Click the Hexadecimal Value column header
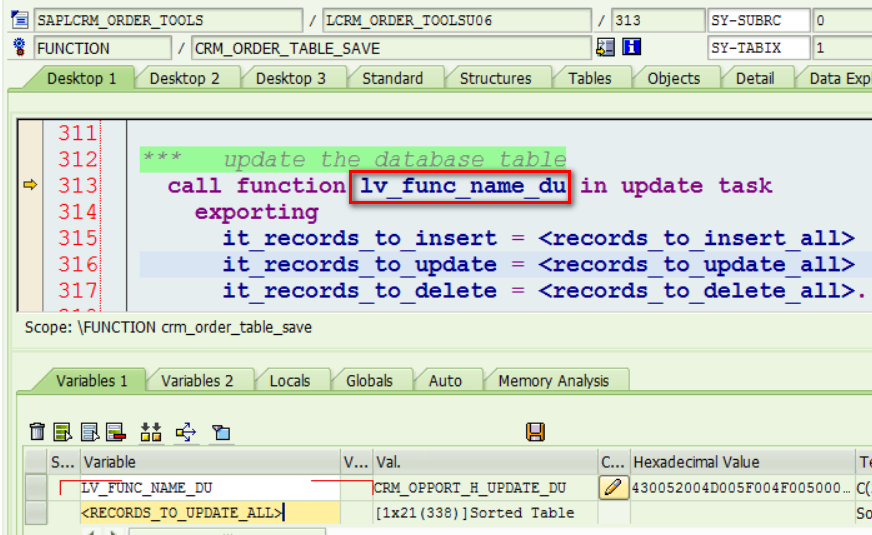Viewport: 872px width, 535px height. click(743, 462)
